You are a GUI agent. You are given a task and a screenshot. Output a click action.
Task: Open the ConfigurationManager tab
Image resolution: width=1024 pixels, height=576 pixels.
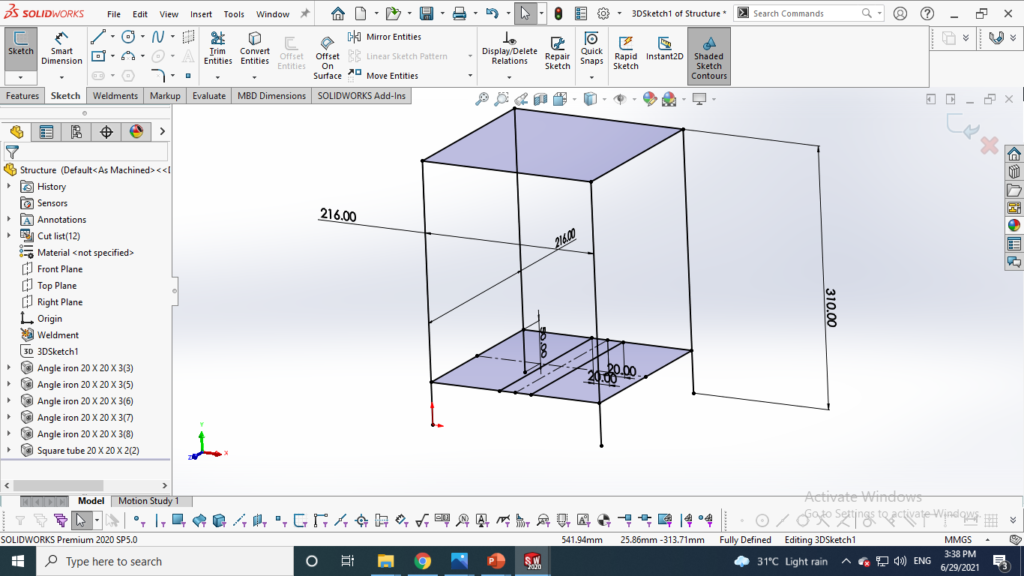[76, 132]
